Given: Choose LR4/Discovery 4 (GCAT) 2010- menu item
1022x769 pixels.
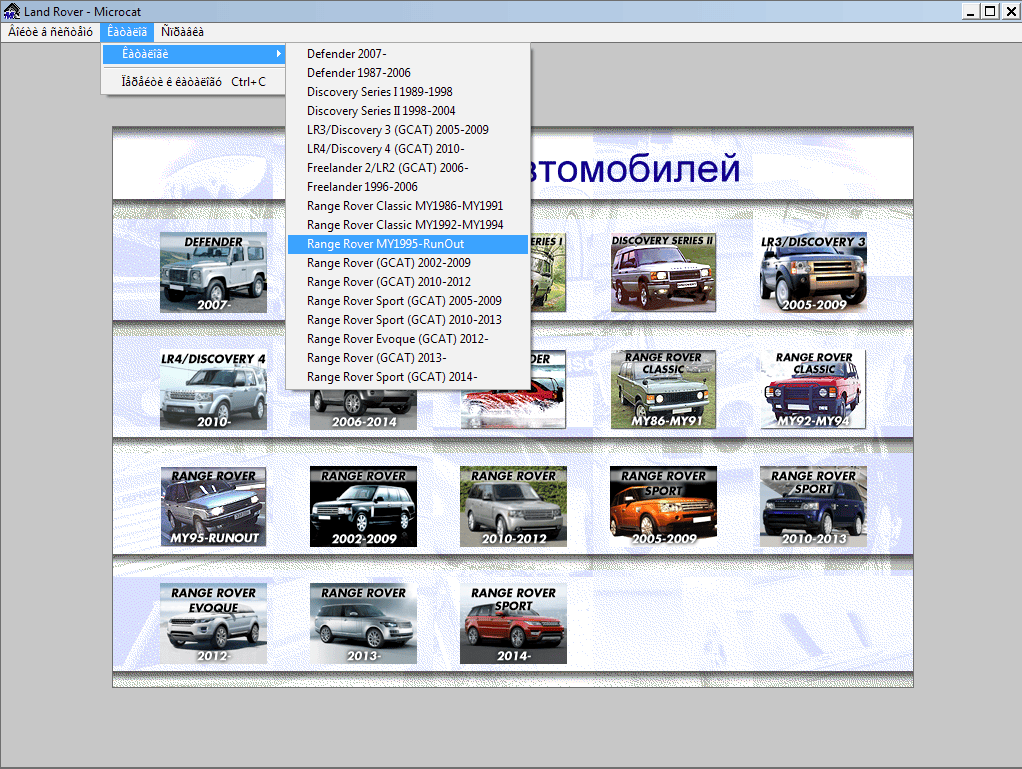Looking at the screenshot, I should point(407,149).
